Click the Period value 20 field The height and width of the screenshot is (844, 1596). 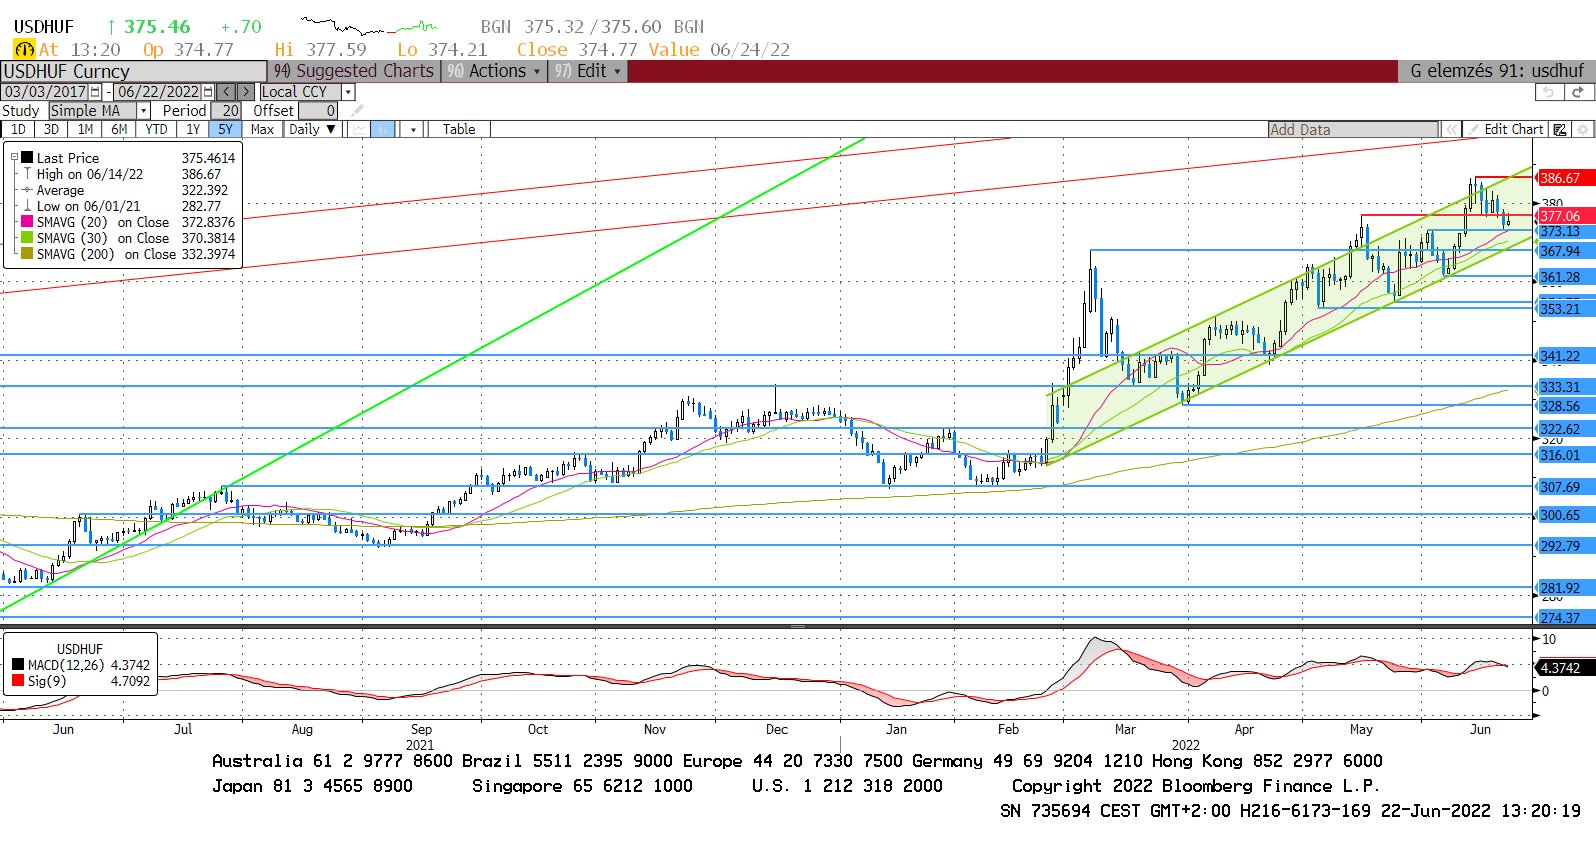[x=225, y=111]
